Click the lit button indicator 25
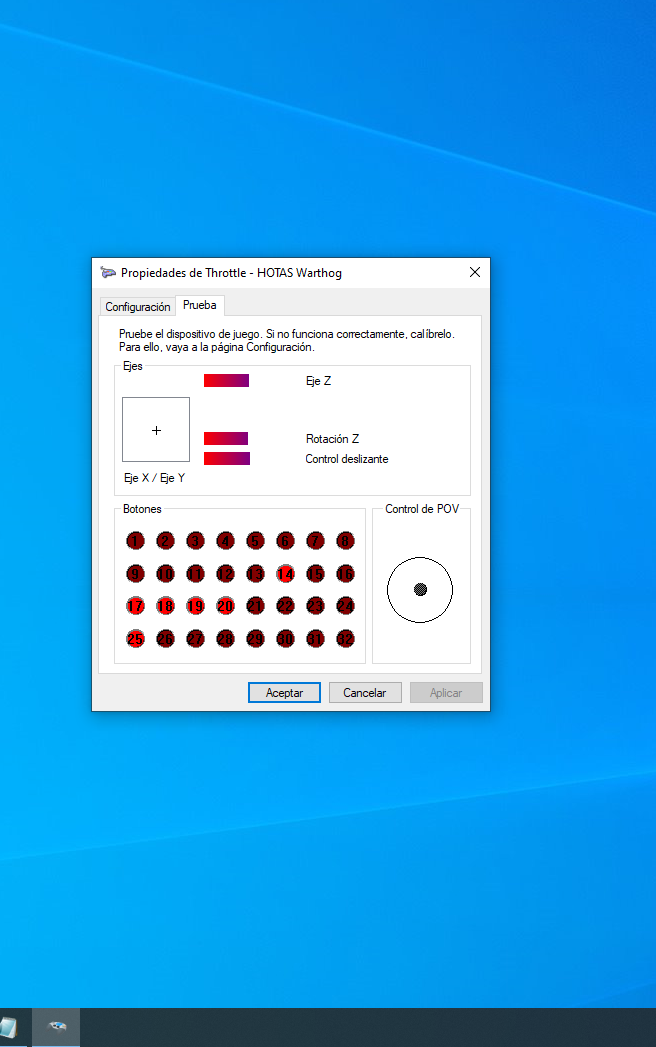This screenshot has width=656, height=1047. click(x=136, y=639)
